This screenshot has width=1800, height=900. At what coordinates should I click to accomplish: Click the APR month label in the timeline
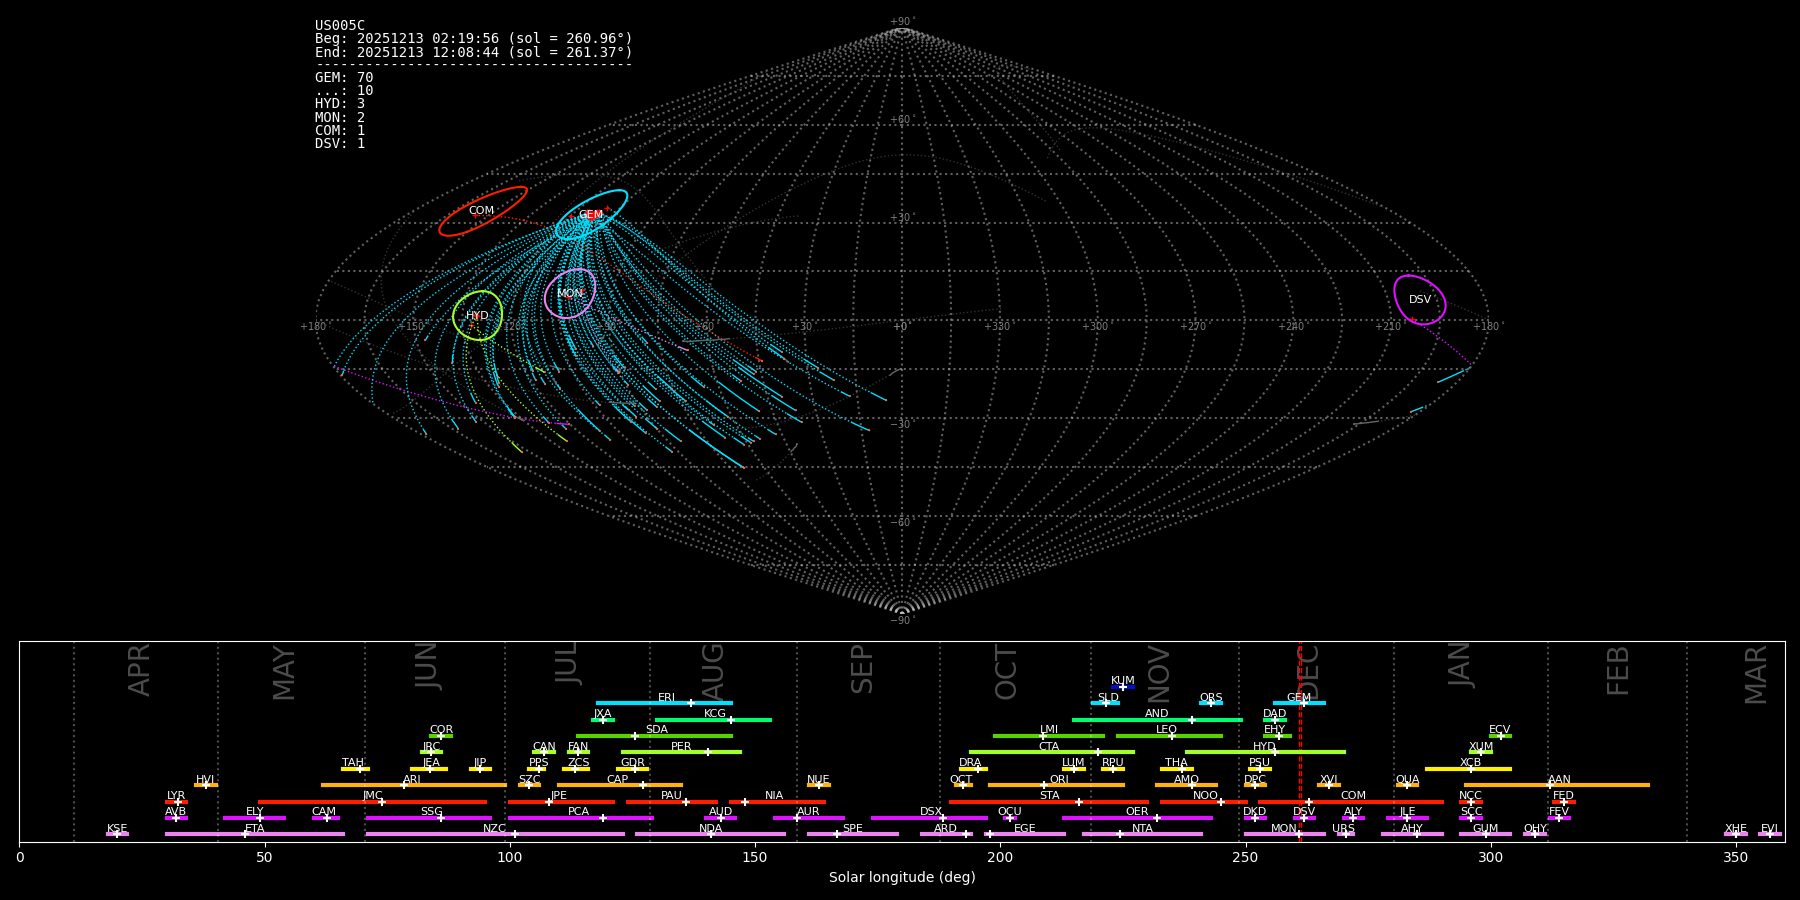139,670
